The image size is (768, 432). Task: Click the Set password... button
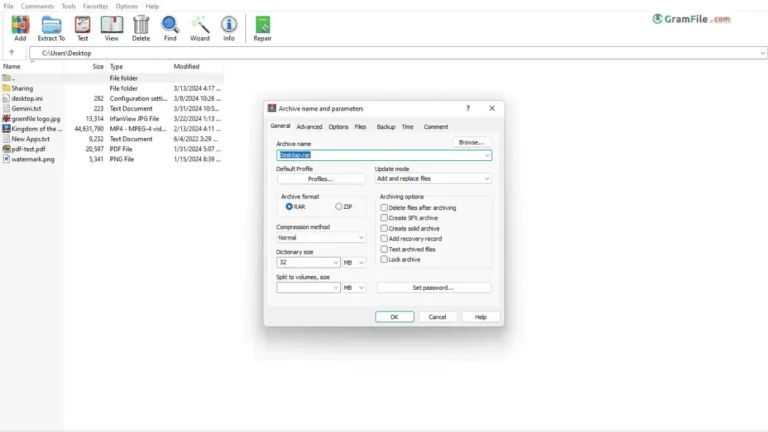pyautogui.click(x=433, y=288)
